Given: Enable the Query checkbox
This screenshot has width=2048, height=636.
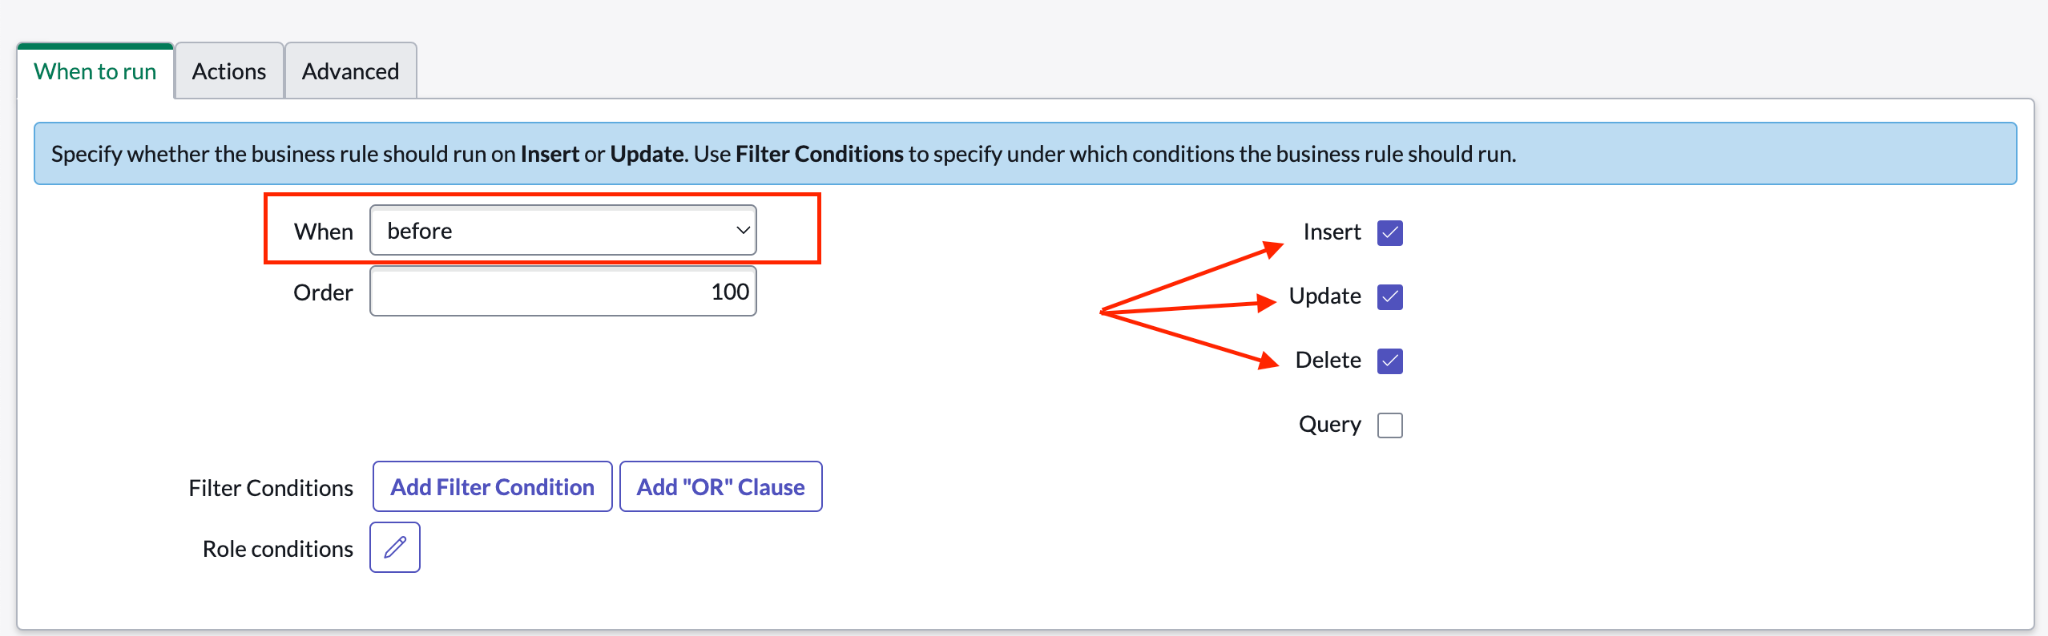Looking at the screenshot, I should point(1389,424).
